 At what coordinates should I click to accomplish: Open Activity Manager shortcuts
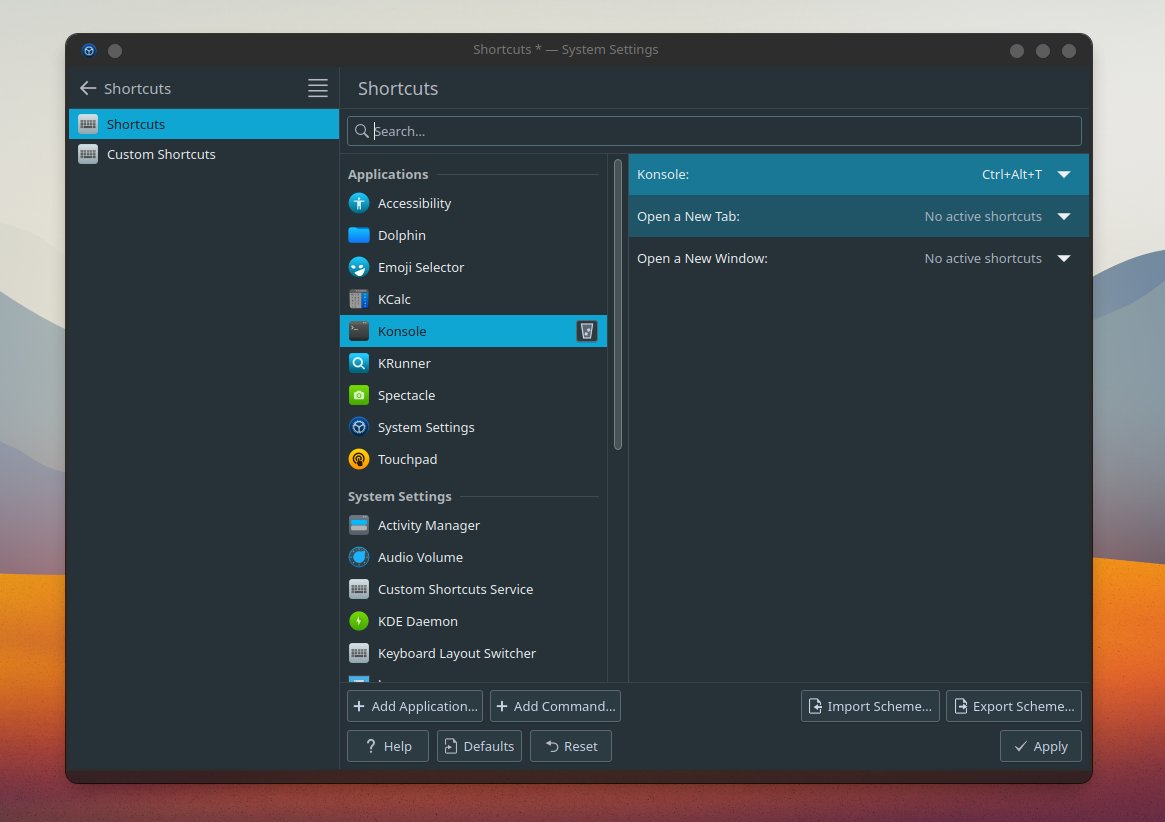tap(473, 525)
